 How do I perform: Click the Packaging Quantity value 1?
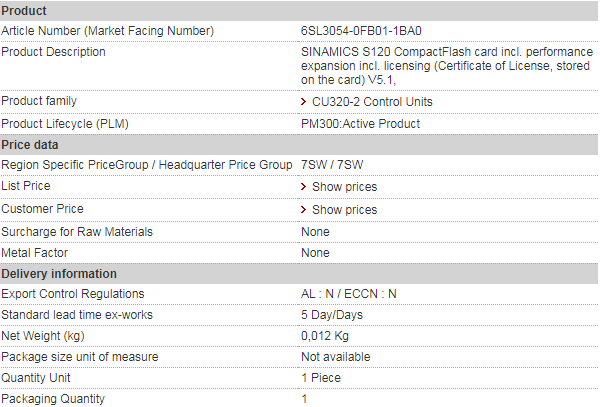[304, 399]
